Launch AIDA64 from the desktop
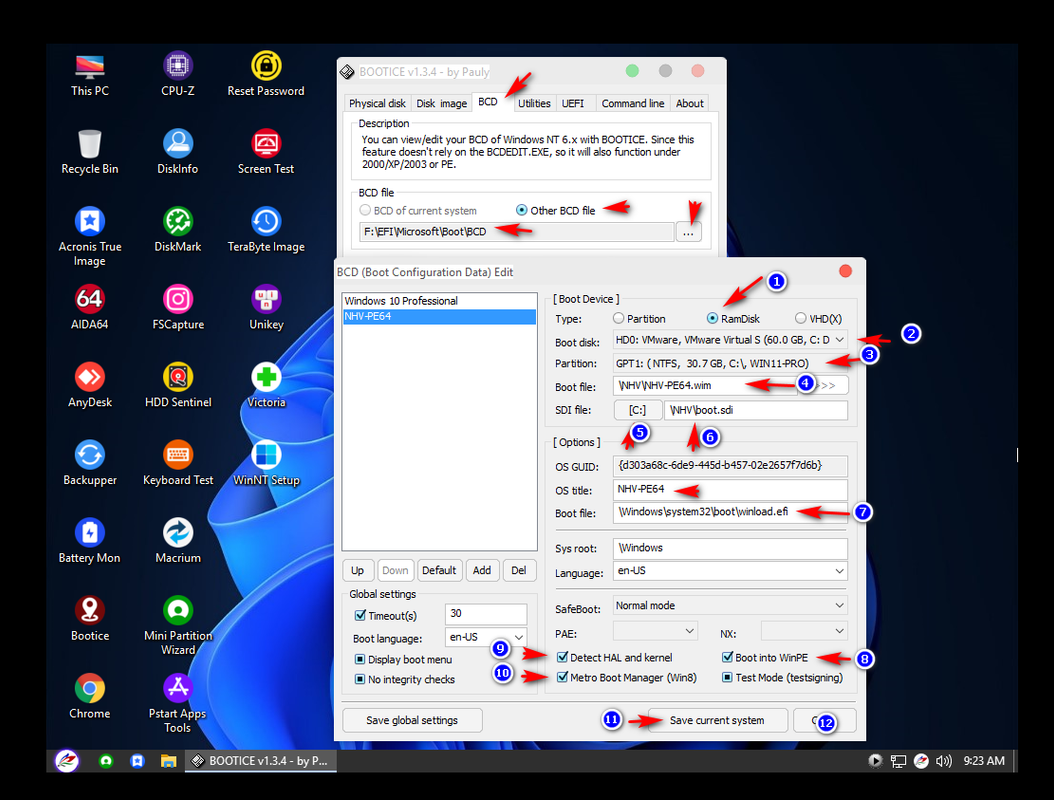This screenshot has width=1054, height=800. [x=89, y=308]
